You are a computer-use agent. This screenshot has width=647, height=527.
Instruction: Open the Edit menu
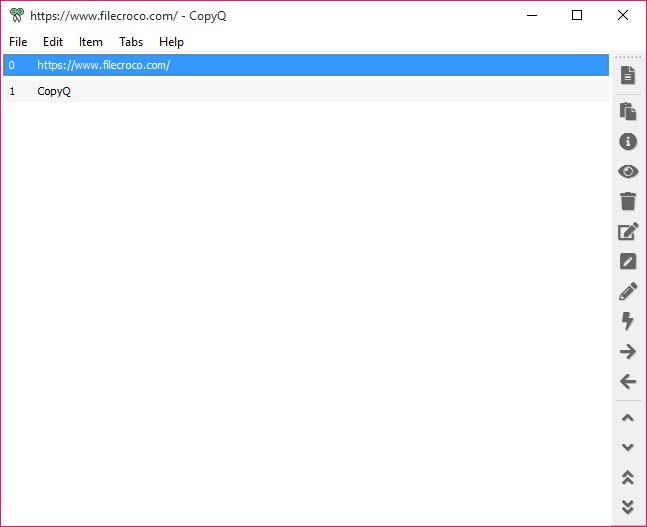pyautogui.click(x=53, y=42)
